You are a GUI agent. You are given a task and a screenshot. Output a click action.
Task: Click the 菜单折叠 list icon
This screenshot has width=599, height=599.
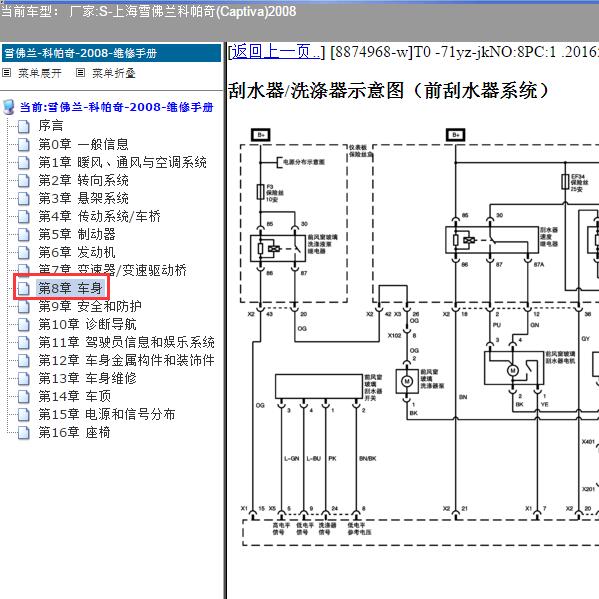[x=80, y=73]
